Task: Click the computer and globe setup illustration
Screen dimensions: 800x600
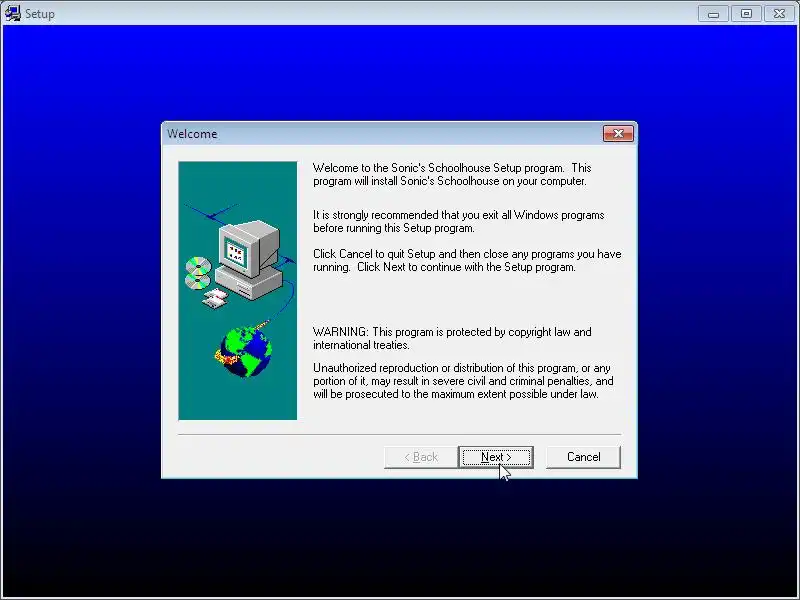Action: [238, 291]
